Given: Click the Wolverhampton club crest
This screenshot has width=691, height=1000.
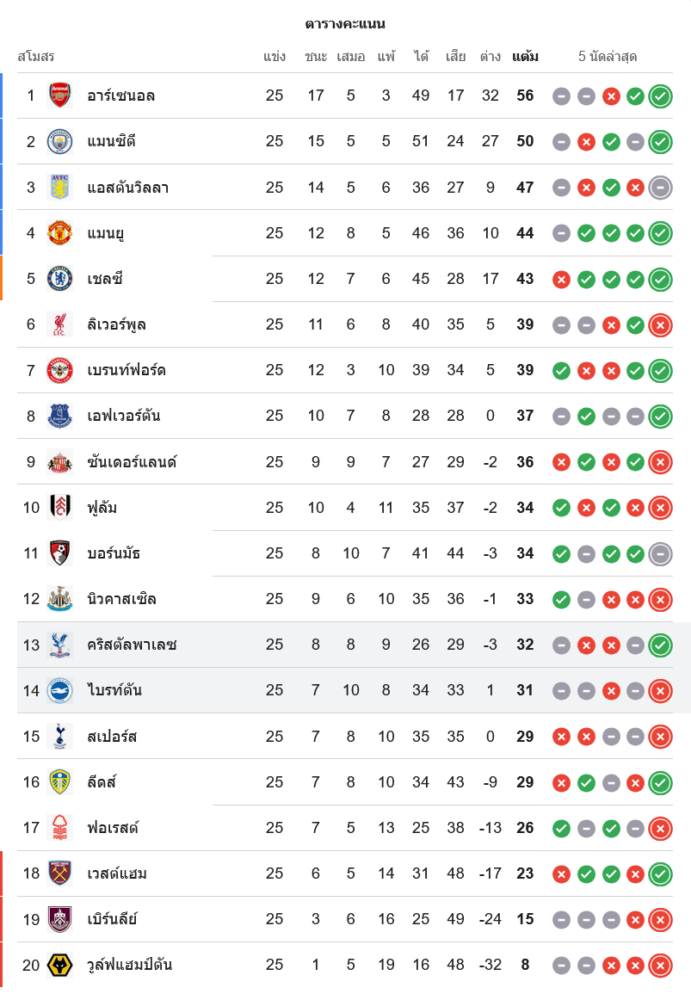Looking at the screenshot, I should click(x=60, y=965).
